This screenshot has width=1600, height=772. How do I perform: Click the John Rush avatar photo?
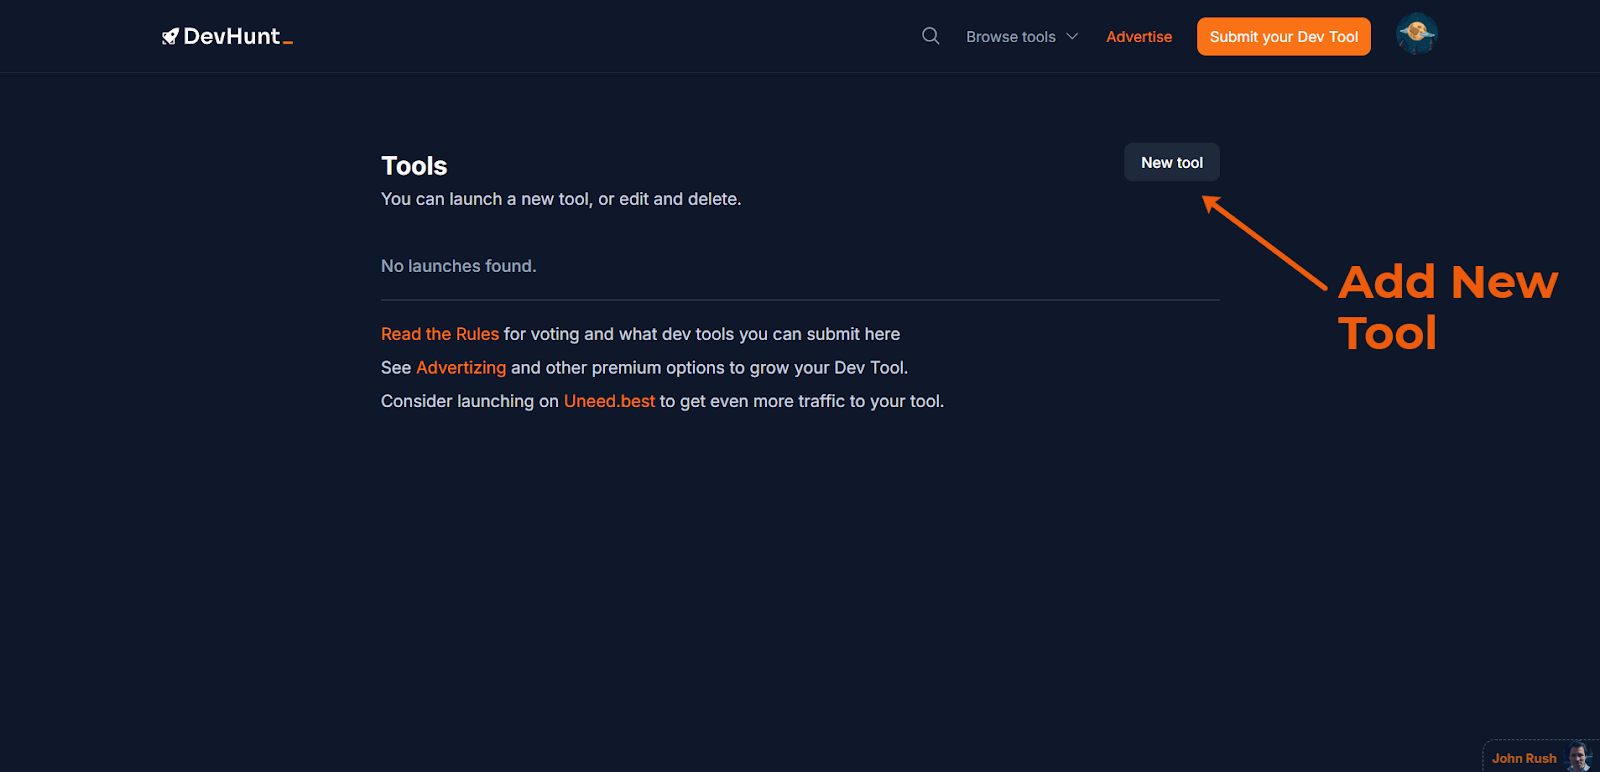tap(1579, 757)
